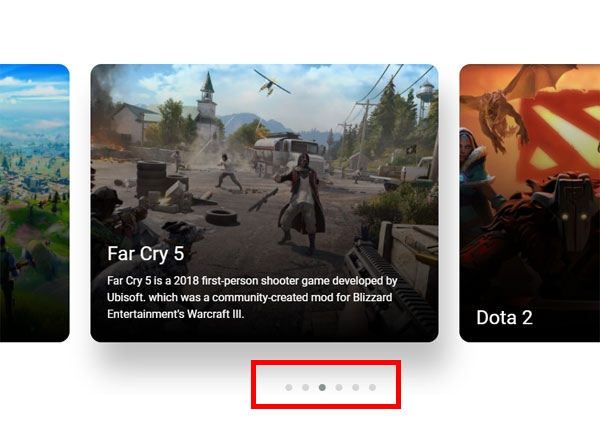
Task: Jump to the fourth pagination dot
Action: (339, 388)
